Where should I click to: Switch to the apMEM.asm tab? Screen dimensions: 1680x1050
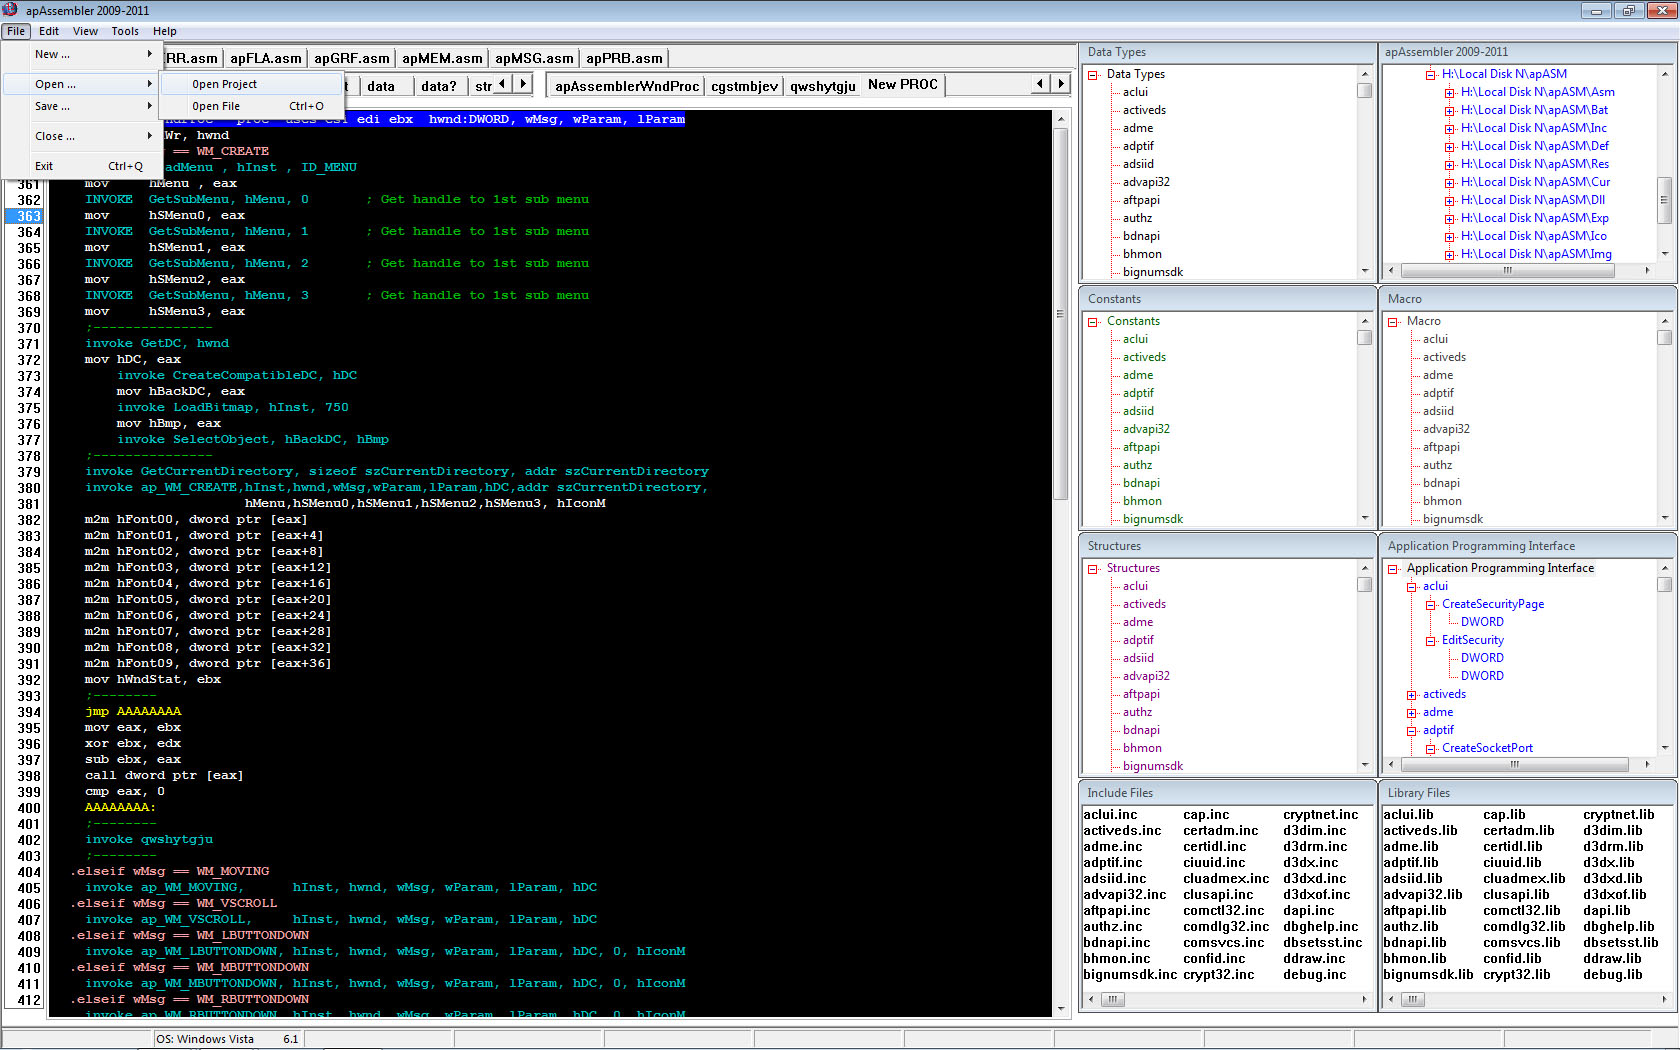click(x=442, y=58)
